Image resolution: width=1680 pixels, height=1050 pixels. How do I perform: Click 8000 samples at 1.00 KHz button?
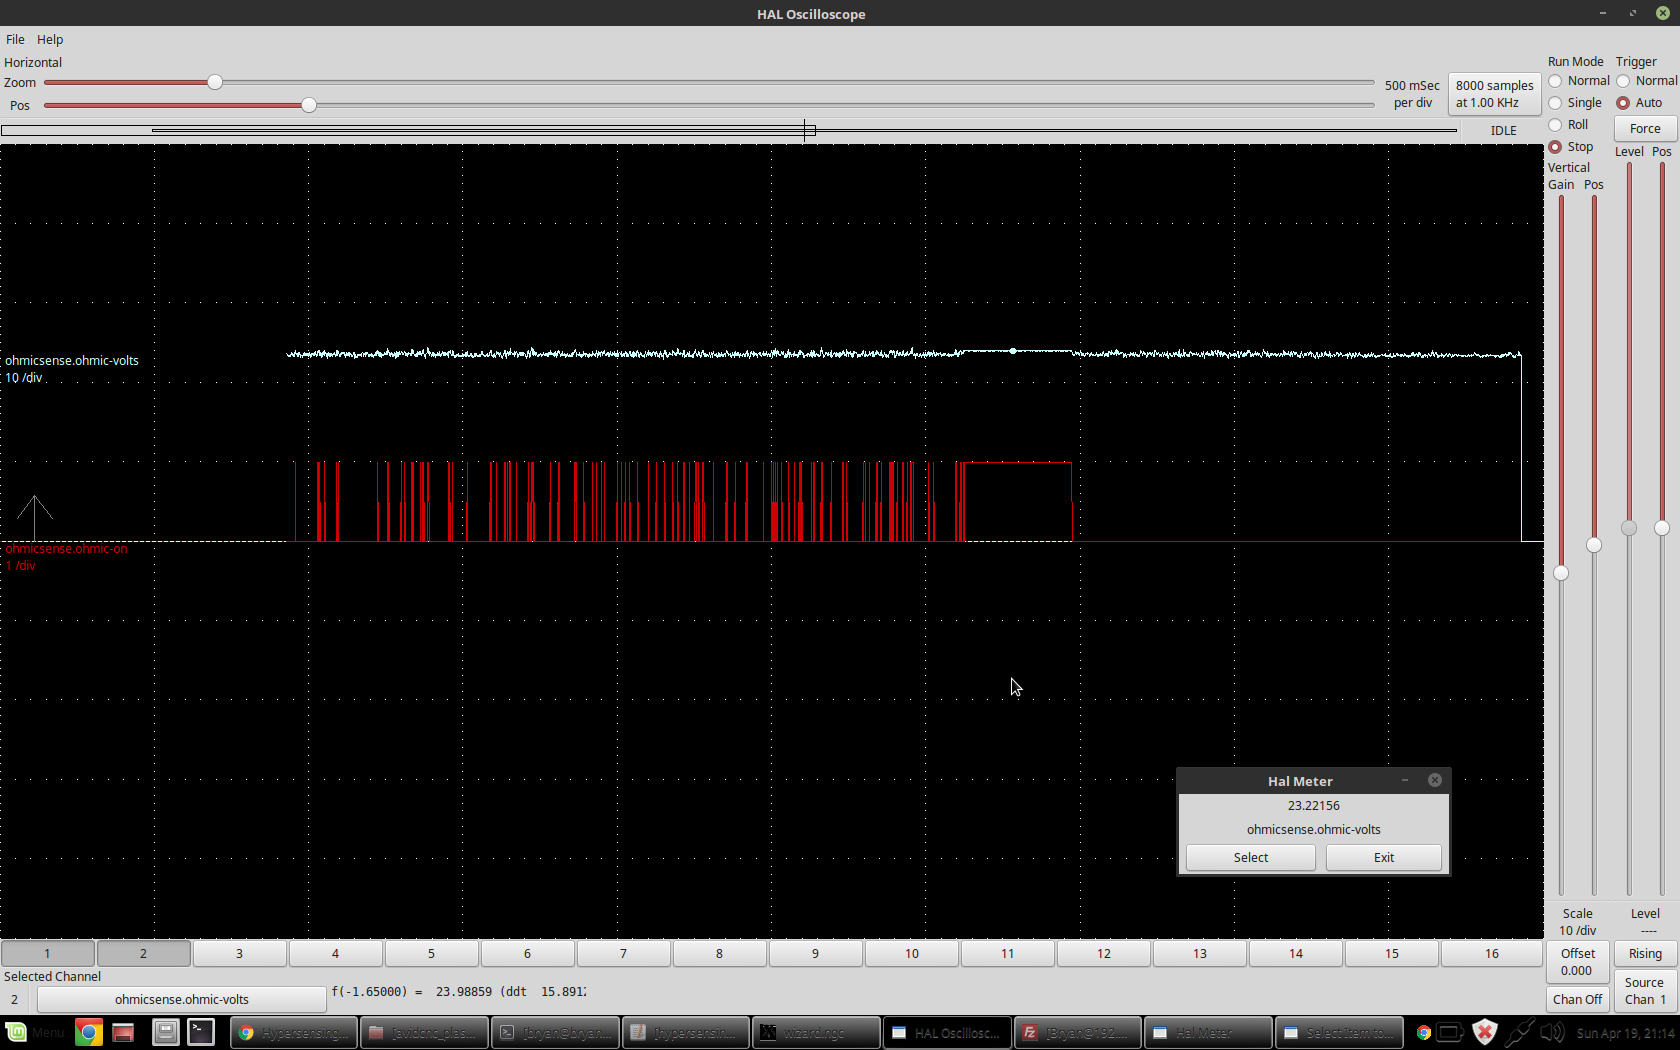coord(1494,94)
